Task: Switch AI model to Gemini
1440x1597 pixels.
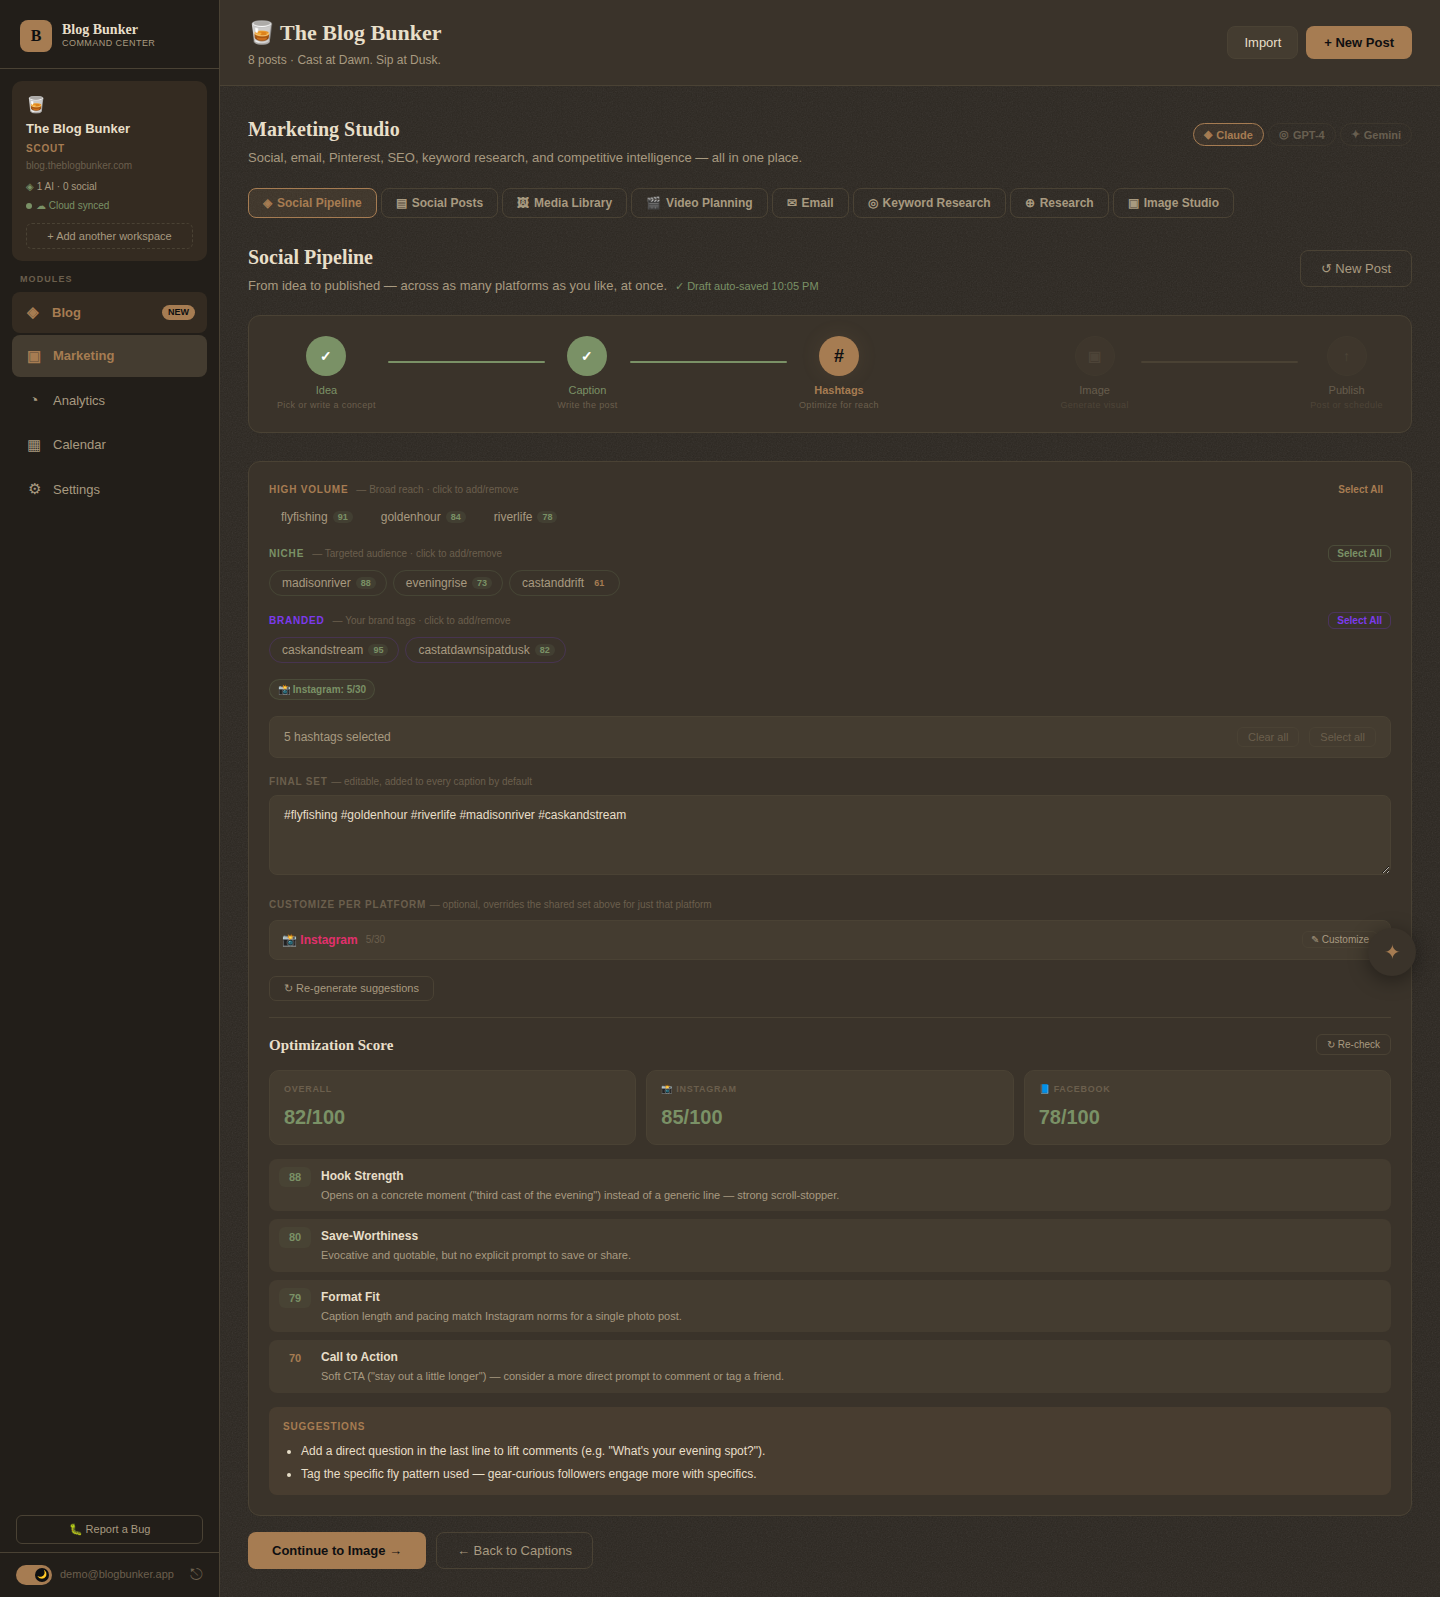Action: point(1376,135)
